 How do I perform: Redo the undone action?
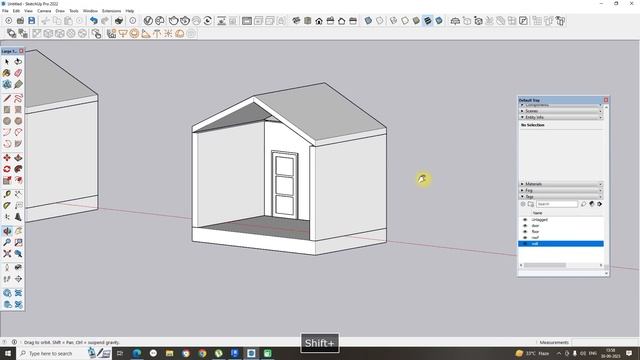pos(105,21)
